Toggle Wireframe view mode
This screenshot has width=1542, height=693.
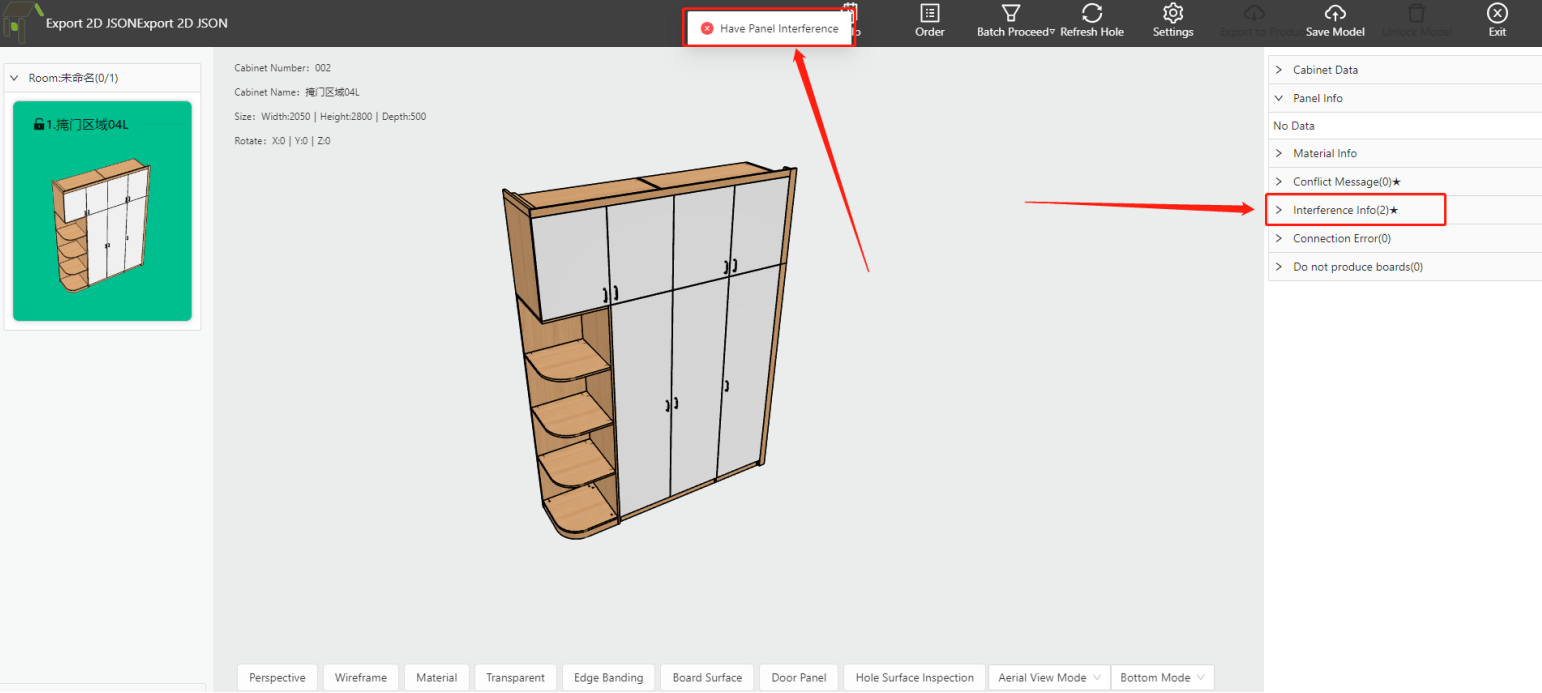tap(360, 678)
